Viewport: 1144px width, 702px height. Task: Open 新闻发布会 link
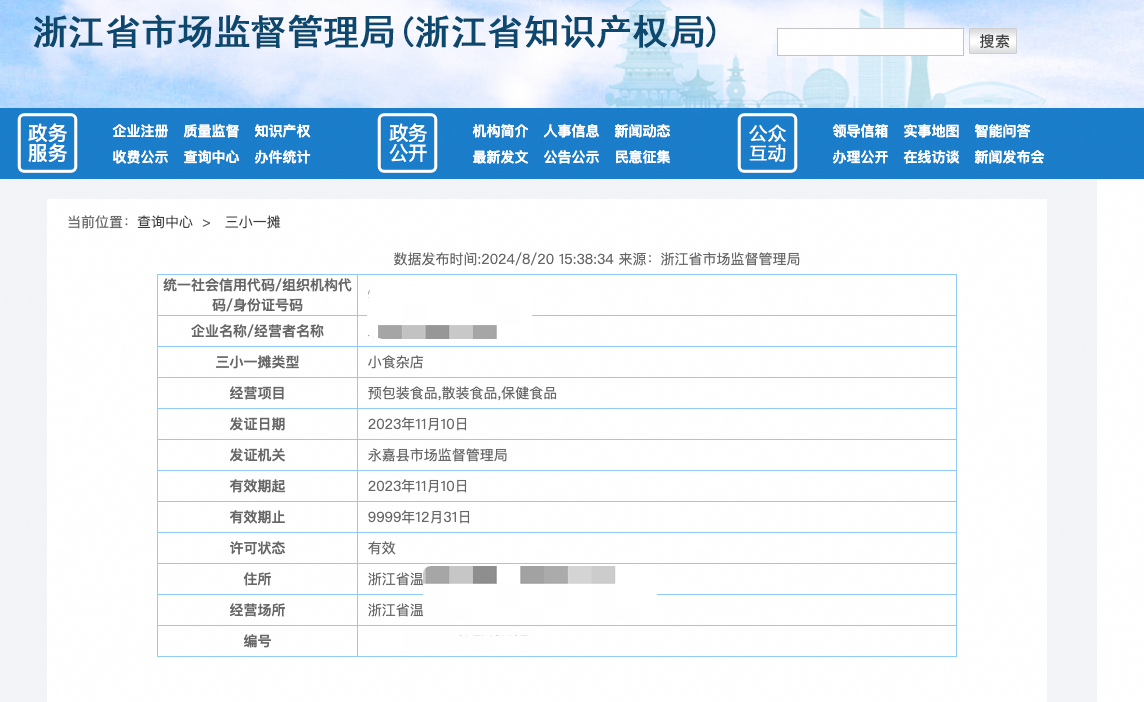(x=1009, y=157)
